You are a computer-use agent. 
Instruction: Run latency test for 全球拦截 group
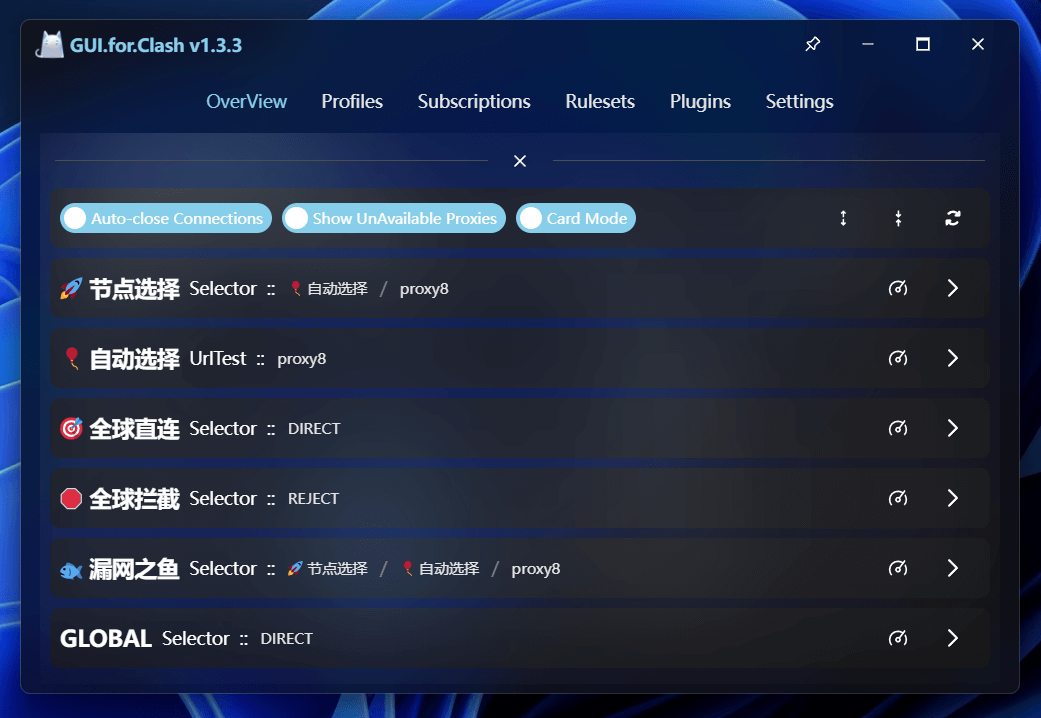898,498
